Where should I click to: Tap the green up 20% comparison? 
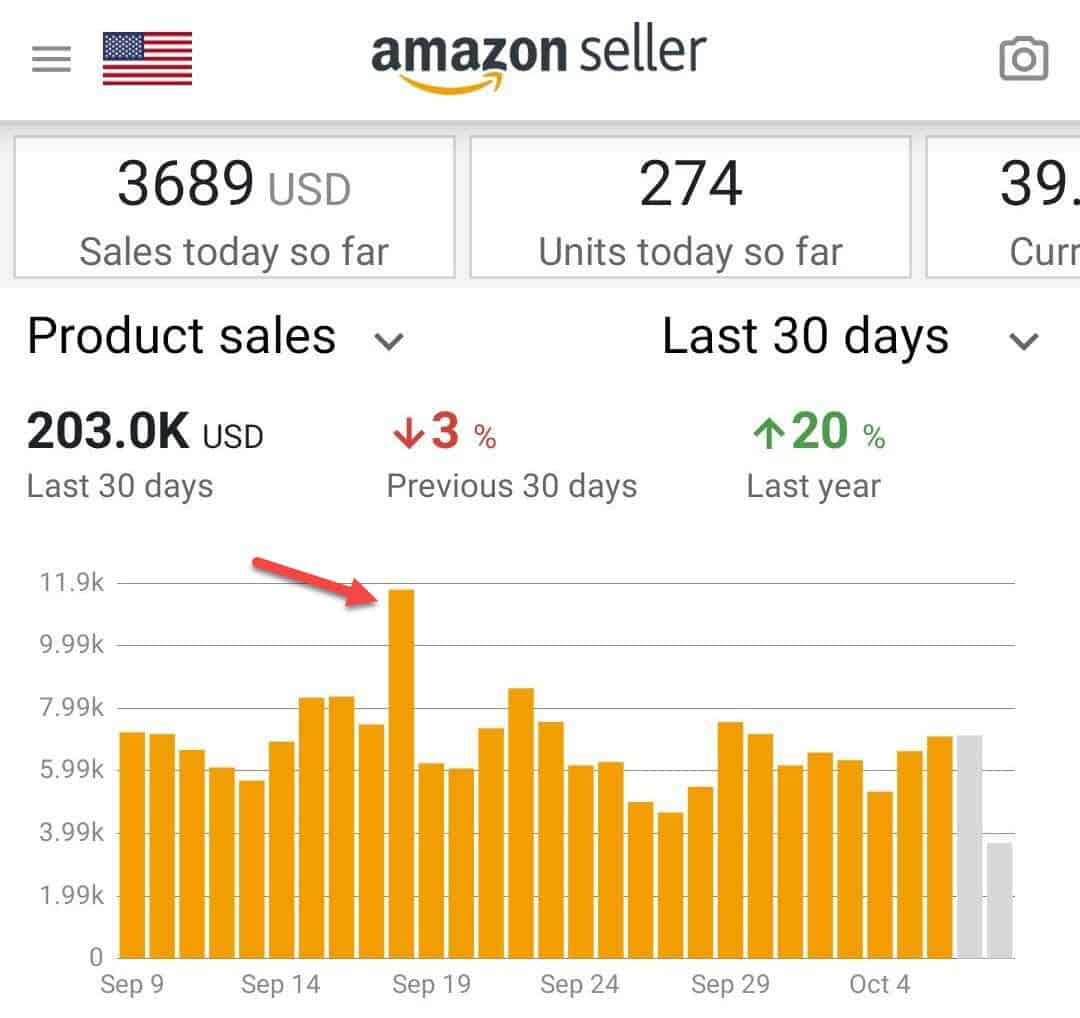pos(818,434)
